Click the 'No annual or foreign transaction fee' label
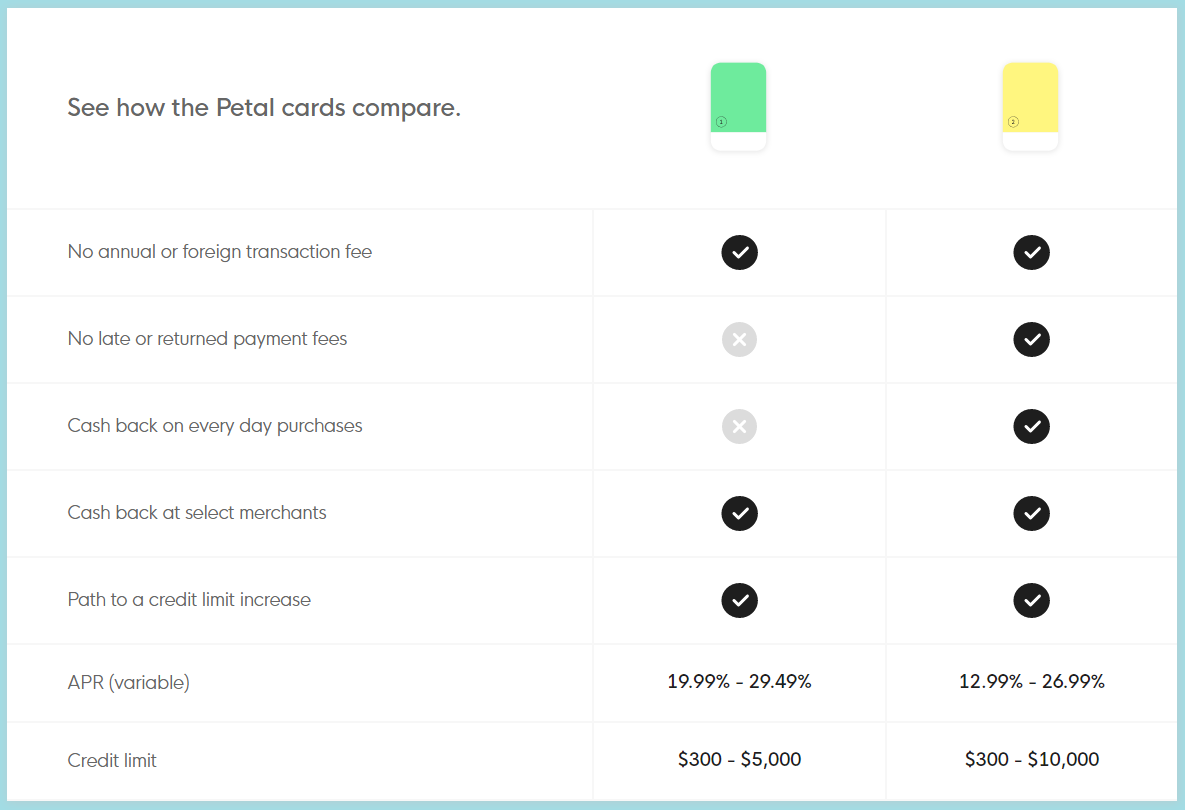 (x=220, y=252)
